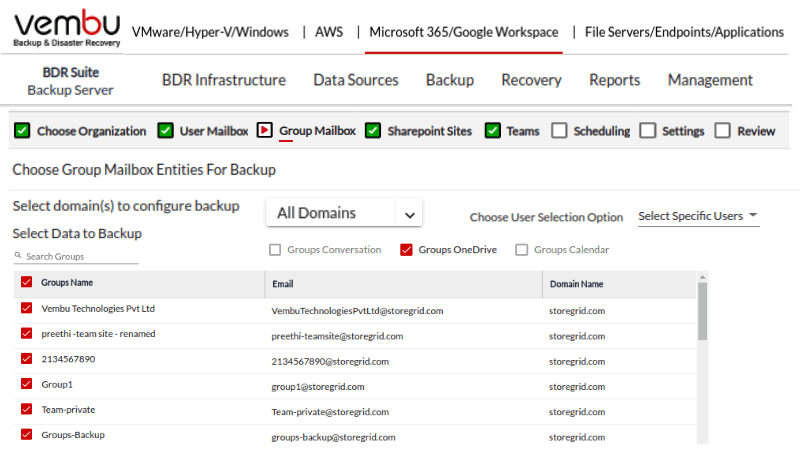Click the User Mailbox completed step checkmark
Image resolution: width=800 pixels, height=450 pixels.
165,131
